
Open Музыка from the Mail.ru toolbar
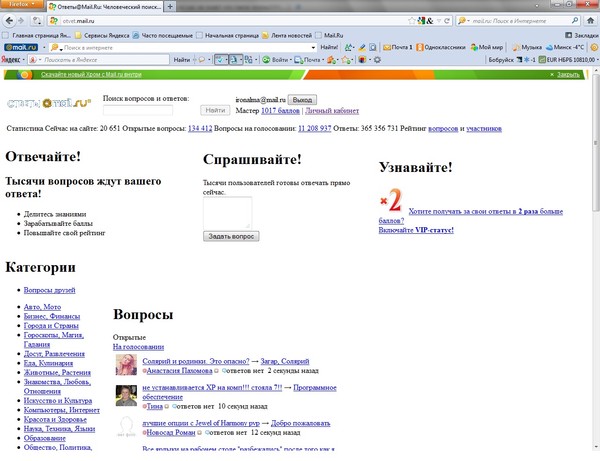527,47
